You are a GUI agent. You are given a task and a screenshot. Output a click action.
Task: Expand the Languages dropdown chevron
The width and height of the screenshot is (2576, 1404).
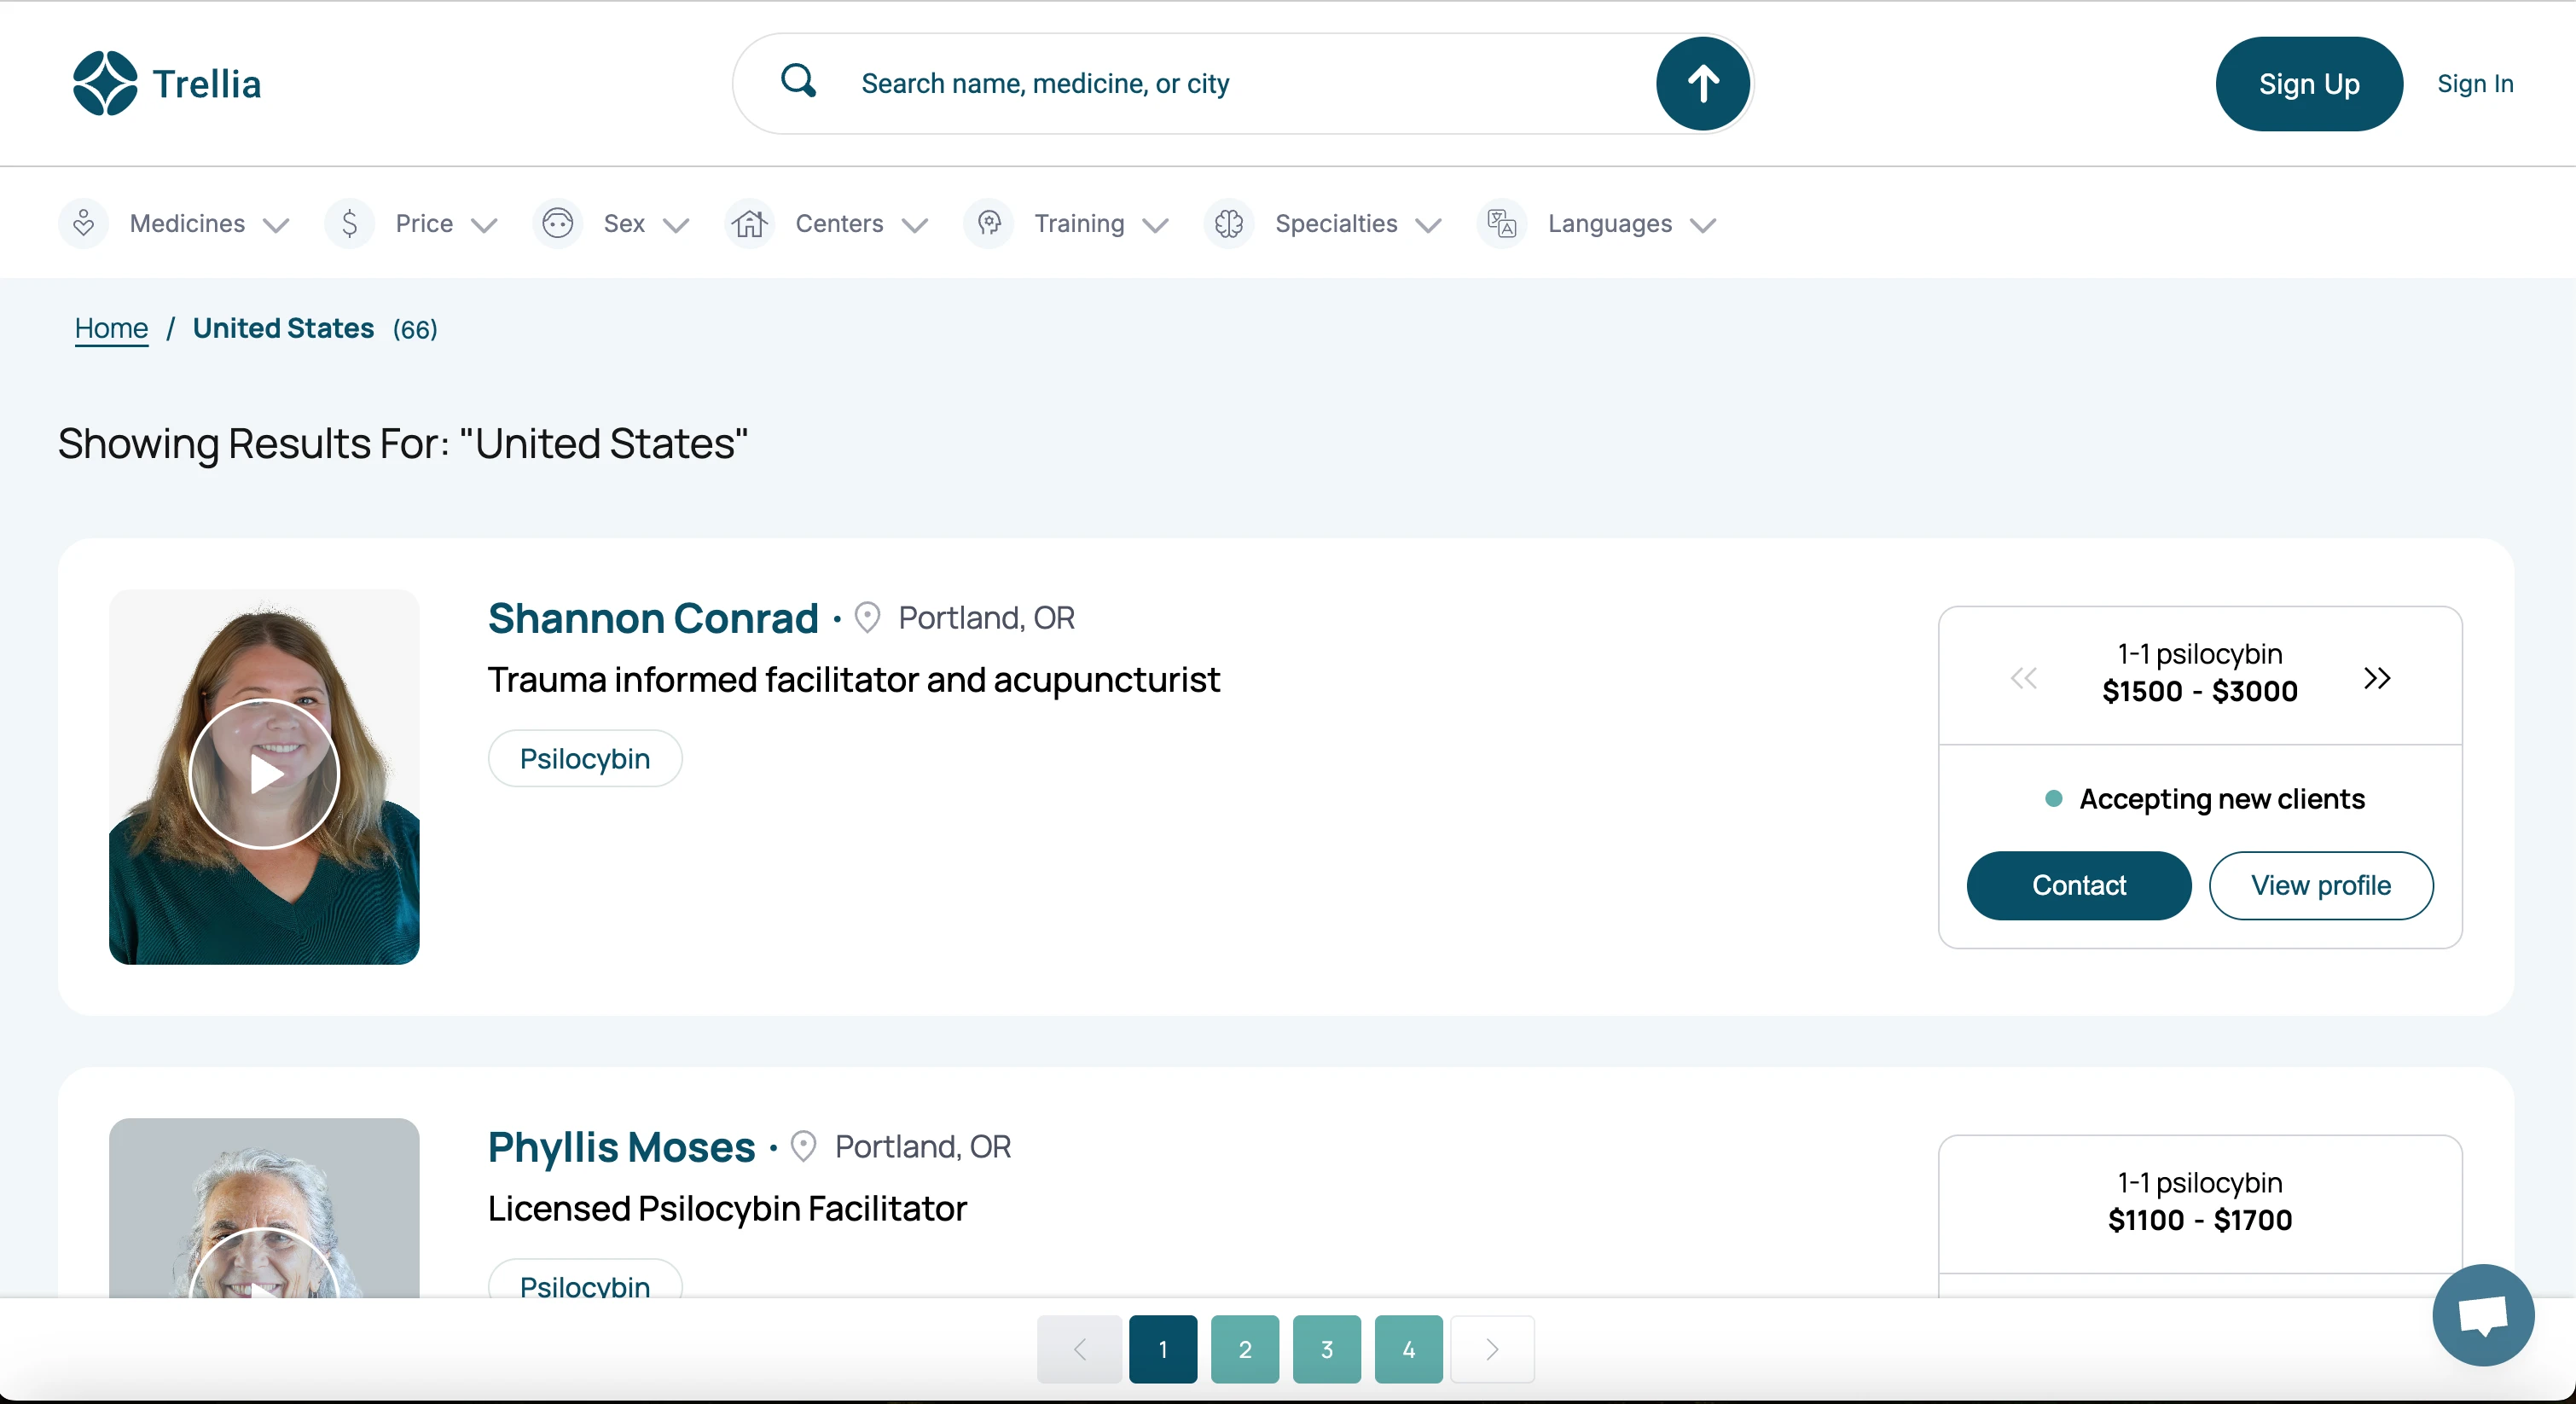(x=1703, y=225)
